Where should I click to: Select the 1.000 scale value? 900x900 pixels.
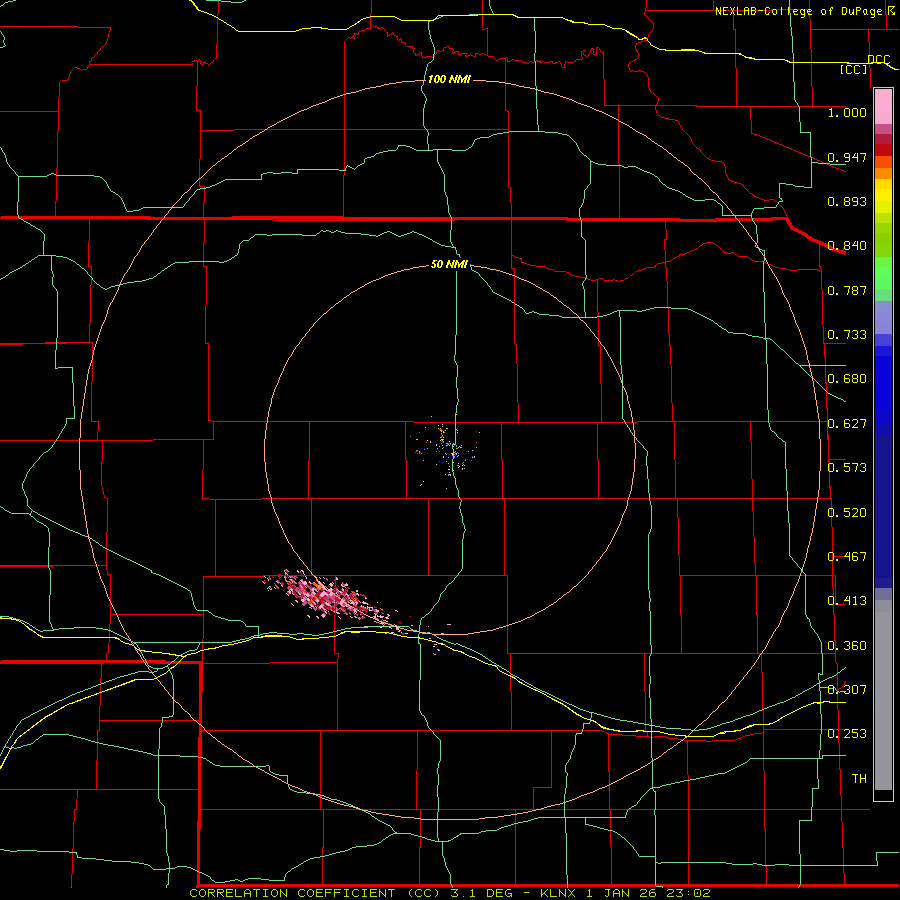point(847,112)
